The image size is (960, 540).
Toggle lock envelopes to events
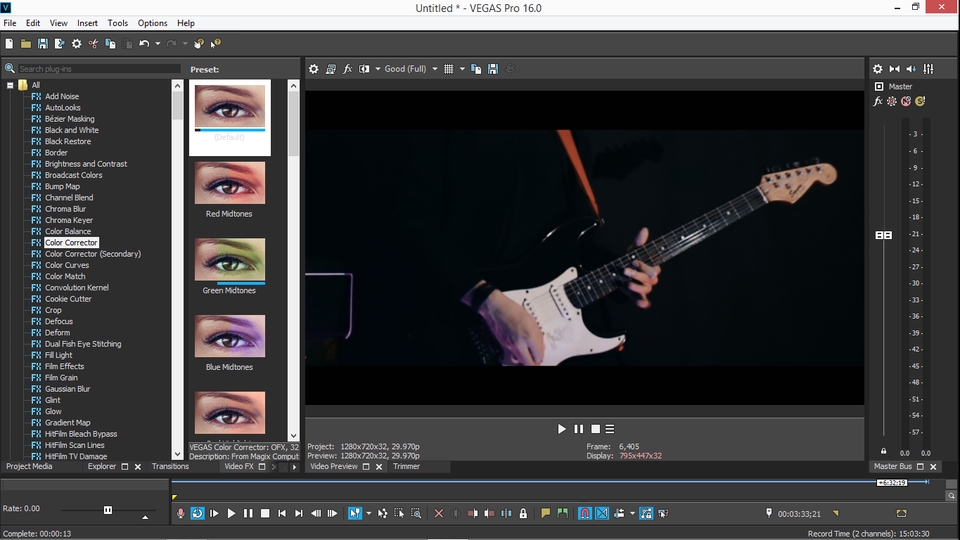pos(646,513)
